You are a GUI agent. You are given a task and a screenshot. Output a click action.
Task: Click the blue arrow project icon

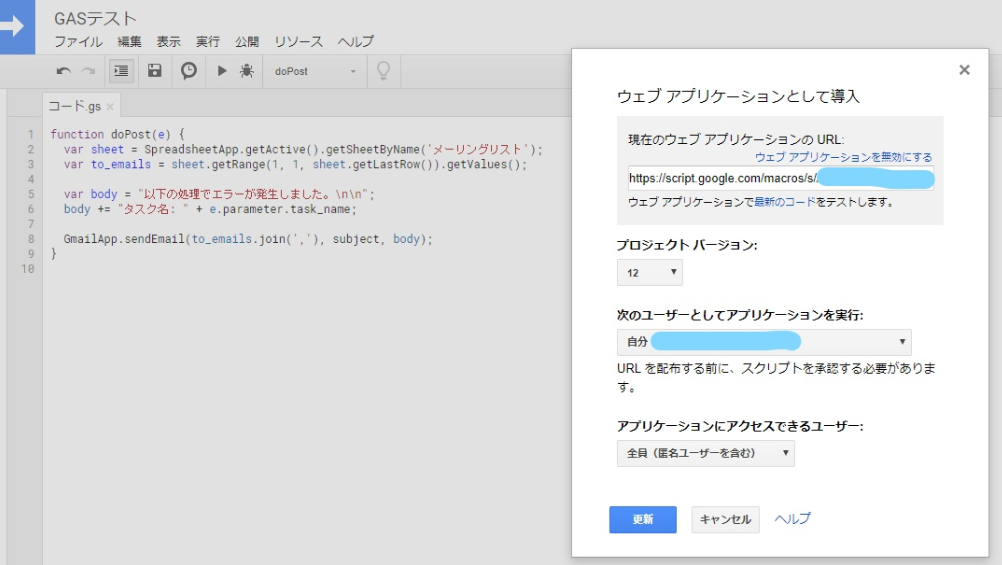17,27
